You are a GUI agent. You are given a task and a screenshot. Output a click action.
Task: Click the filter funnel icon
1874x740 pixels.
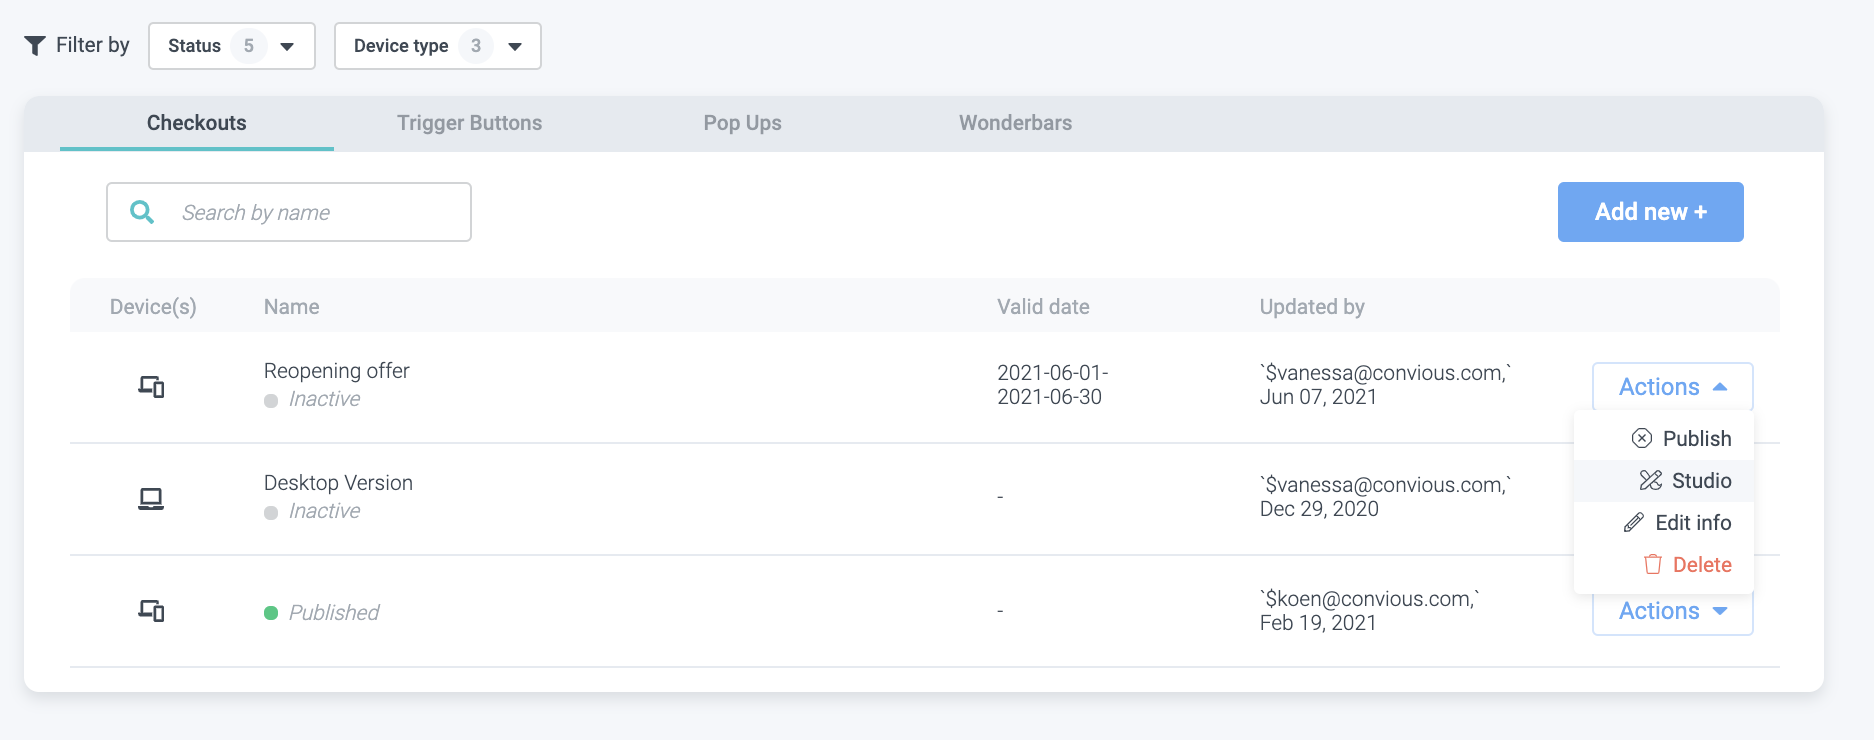tap(35, 46)
